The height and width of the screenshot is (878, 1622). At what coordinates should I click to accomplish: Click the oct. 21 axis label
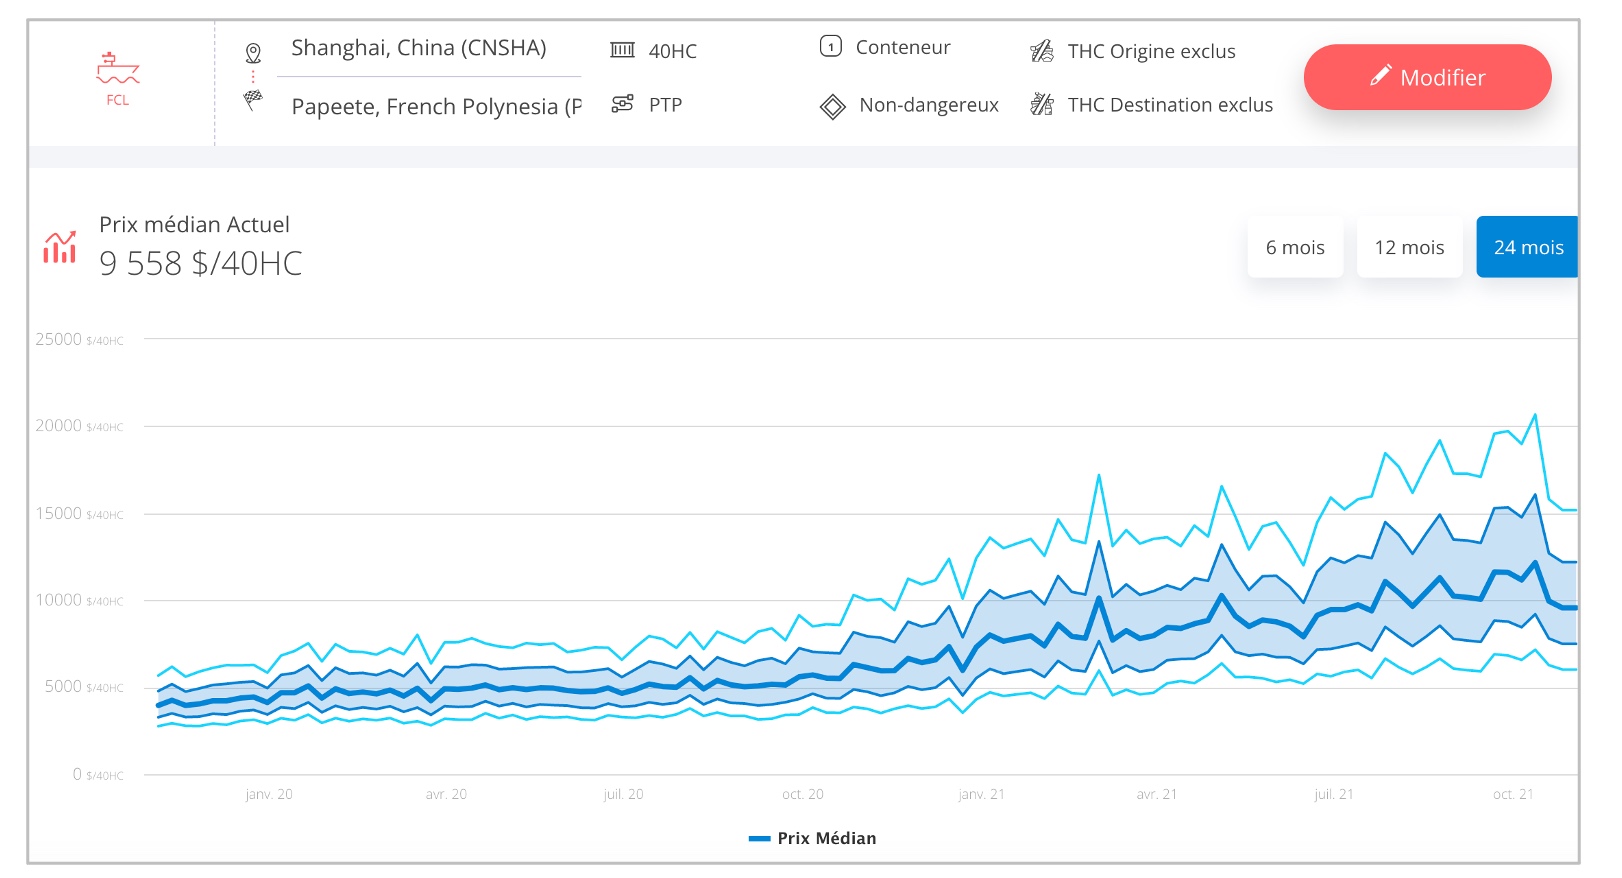(x=1513, y=794)
